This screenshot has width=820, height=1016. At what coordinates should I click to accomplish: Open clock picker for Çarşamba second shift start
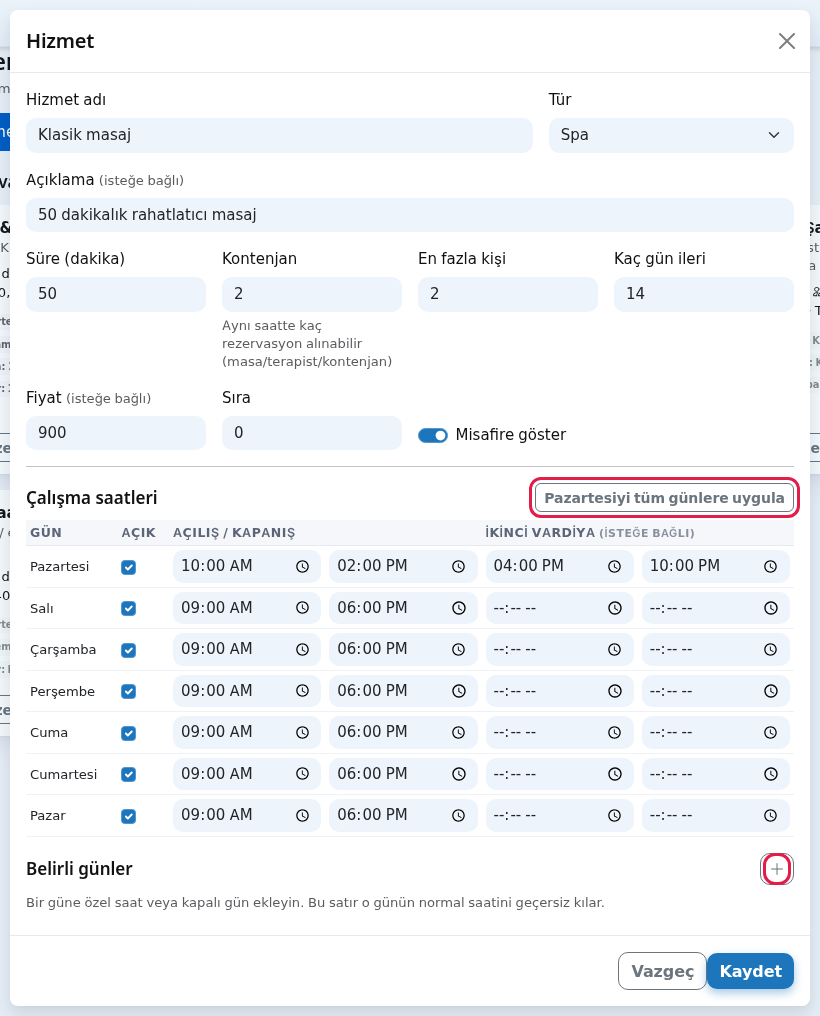point(615,649)
